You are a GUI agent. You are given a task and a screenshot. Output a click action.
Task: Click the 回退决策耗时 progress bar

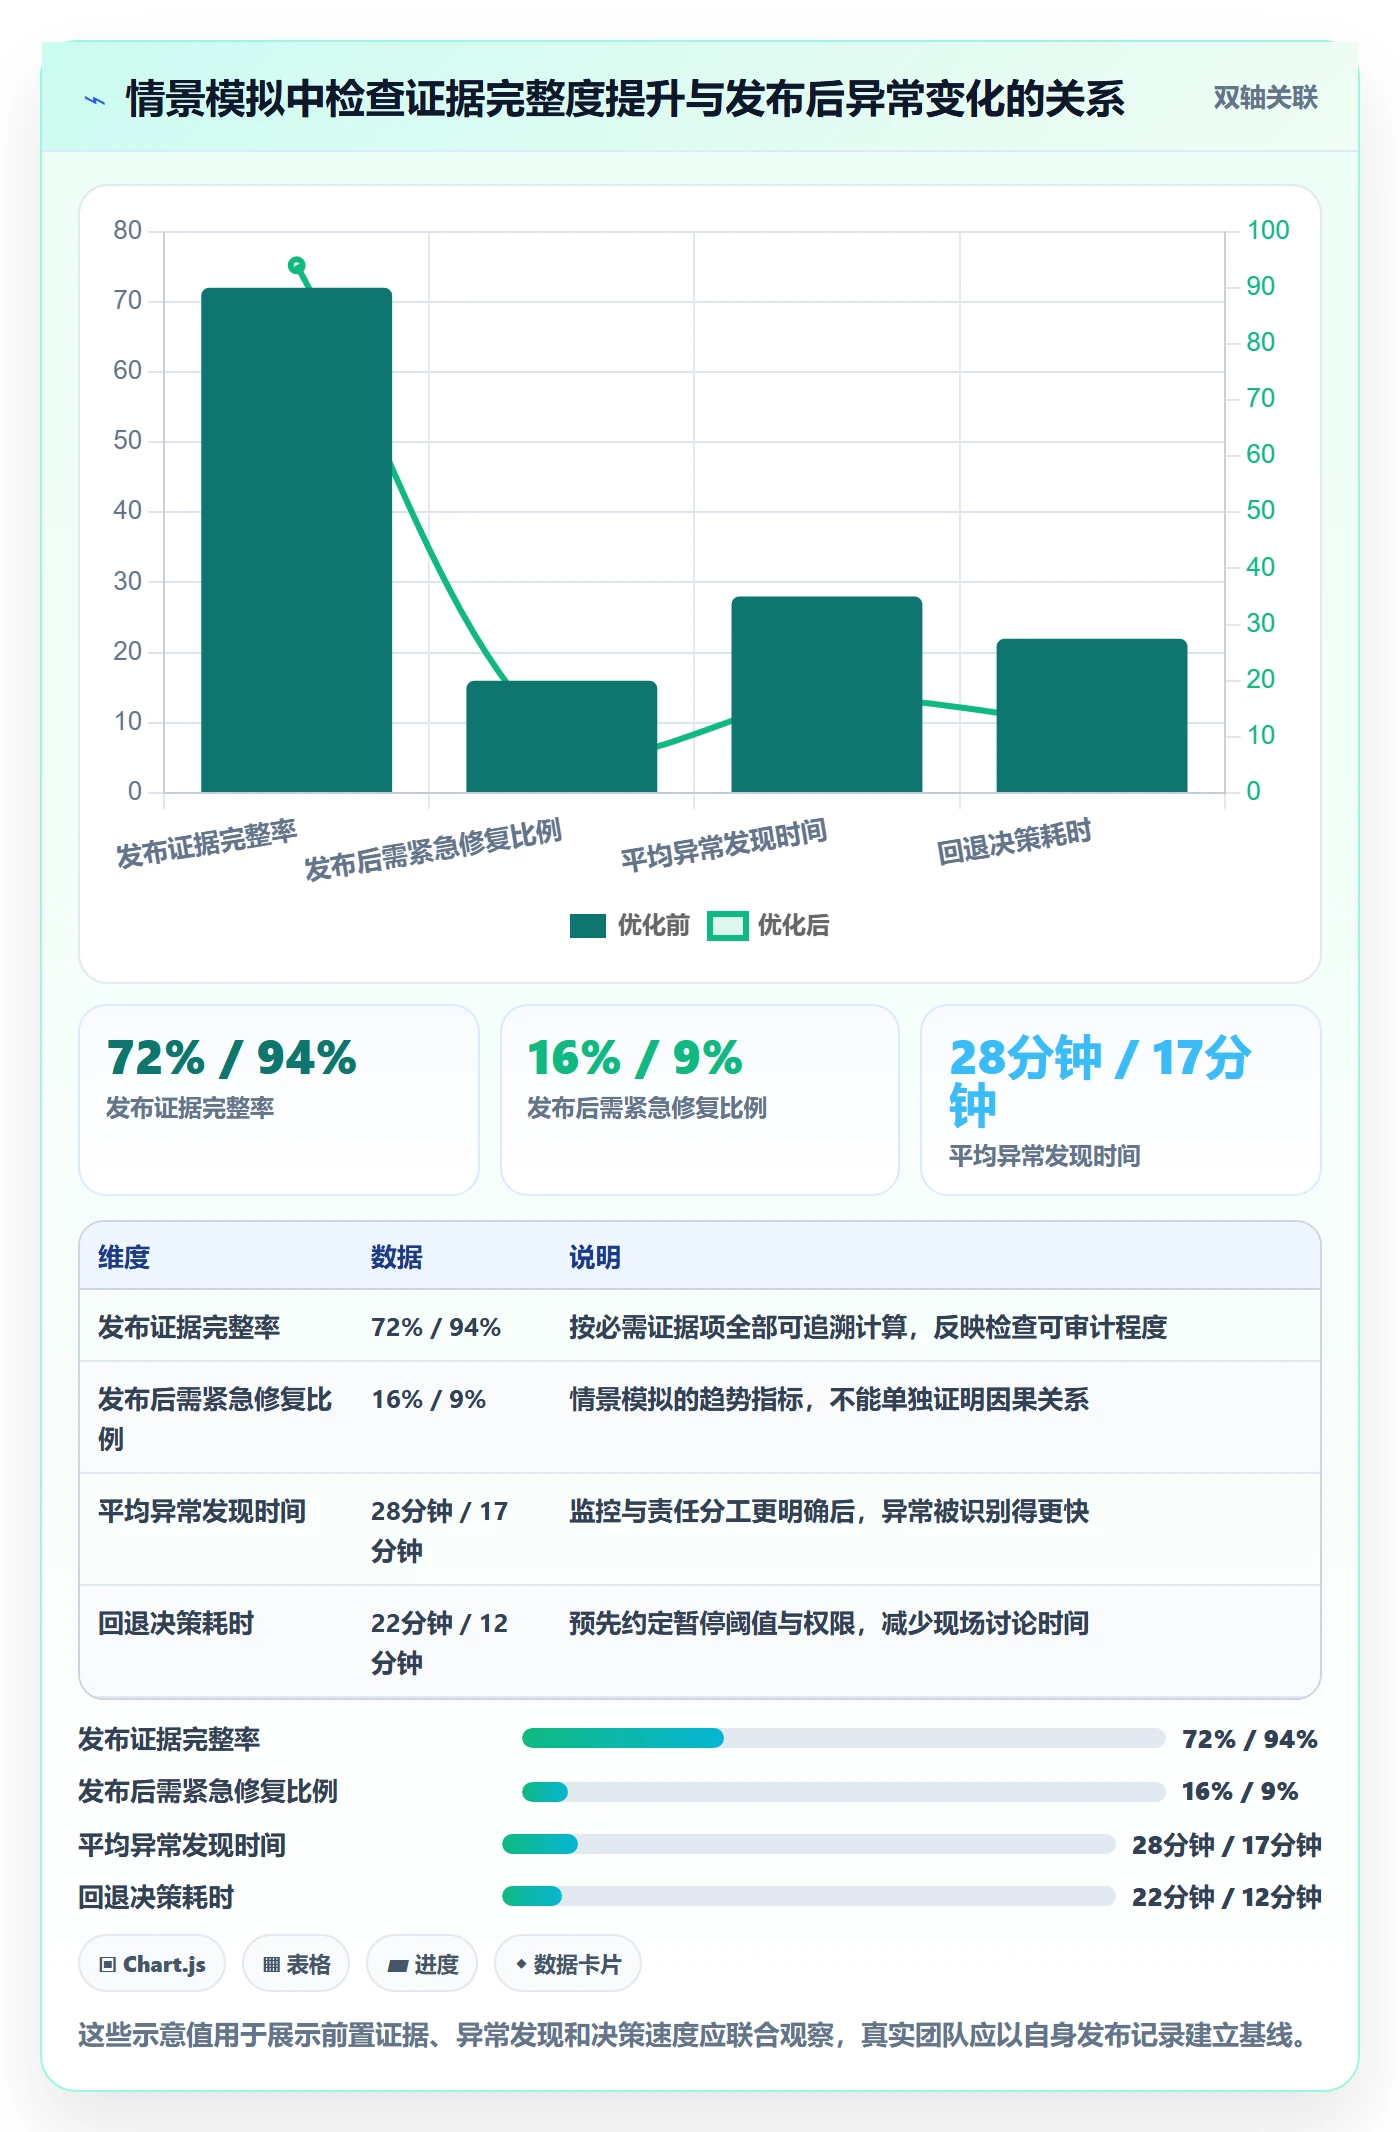coord(808,1896)
